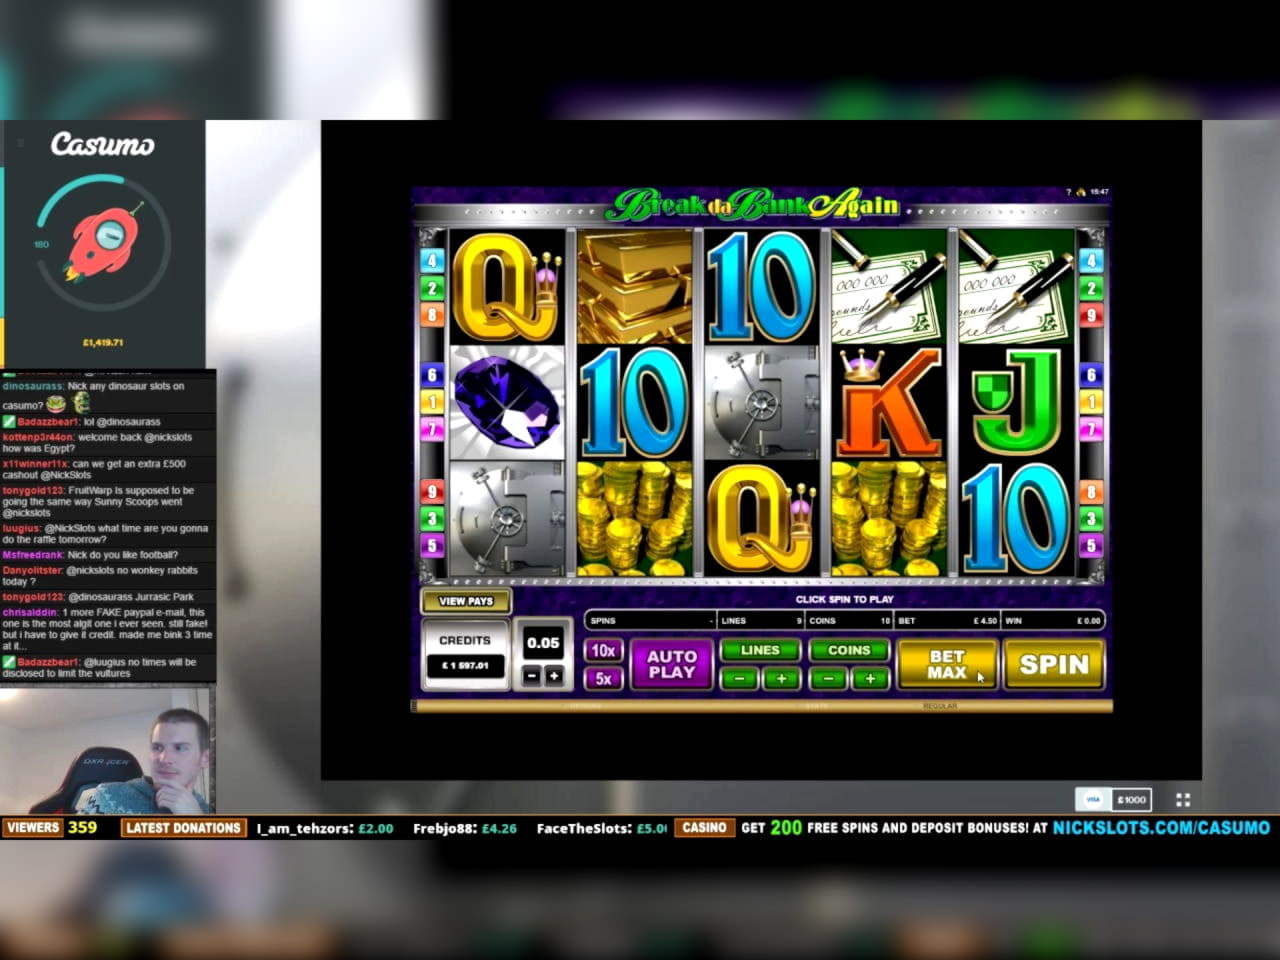
Task: Click the Q symbol in the first reel
Action: (x=506, y=288)
